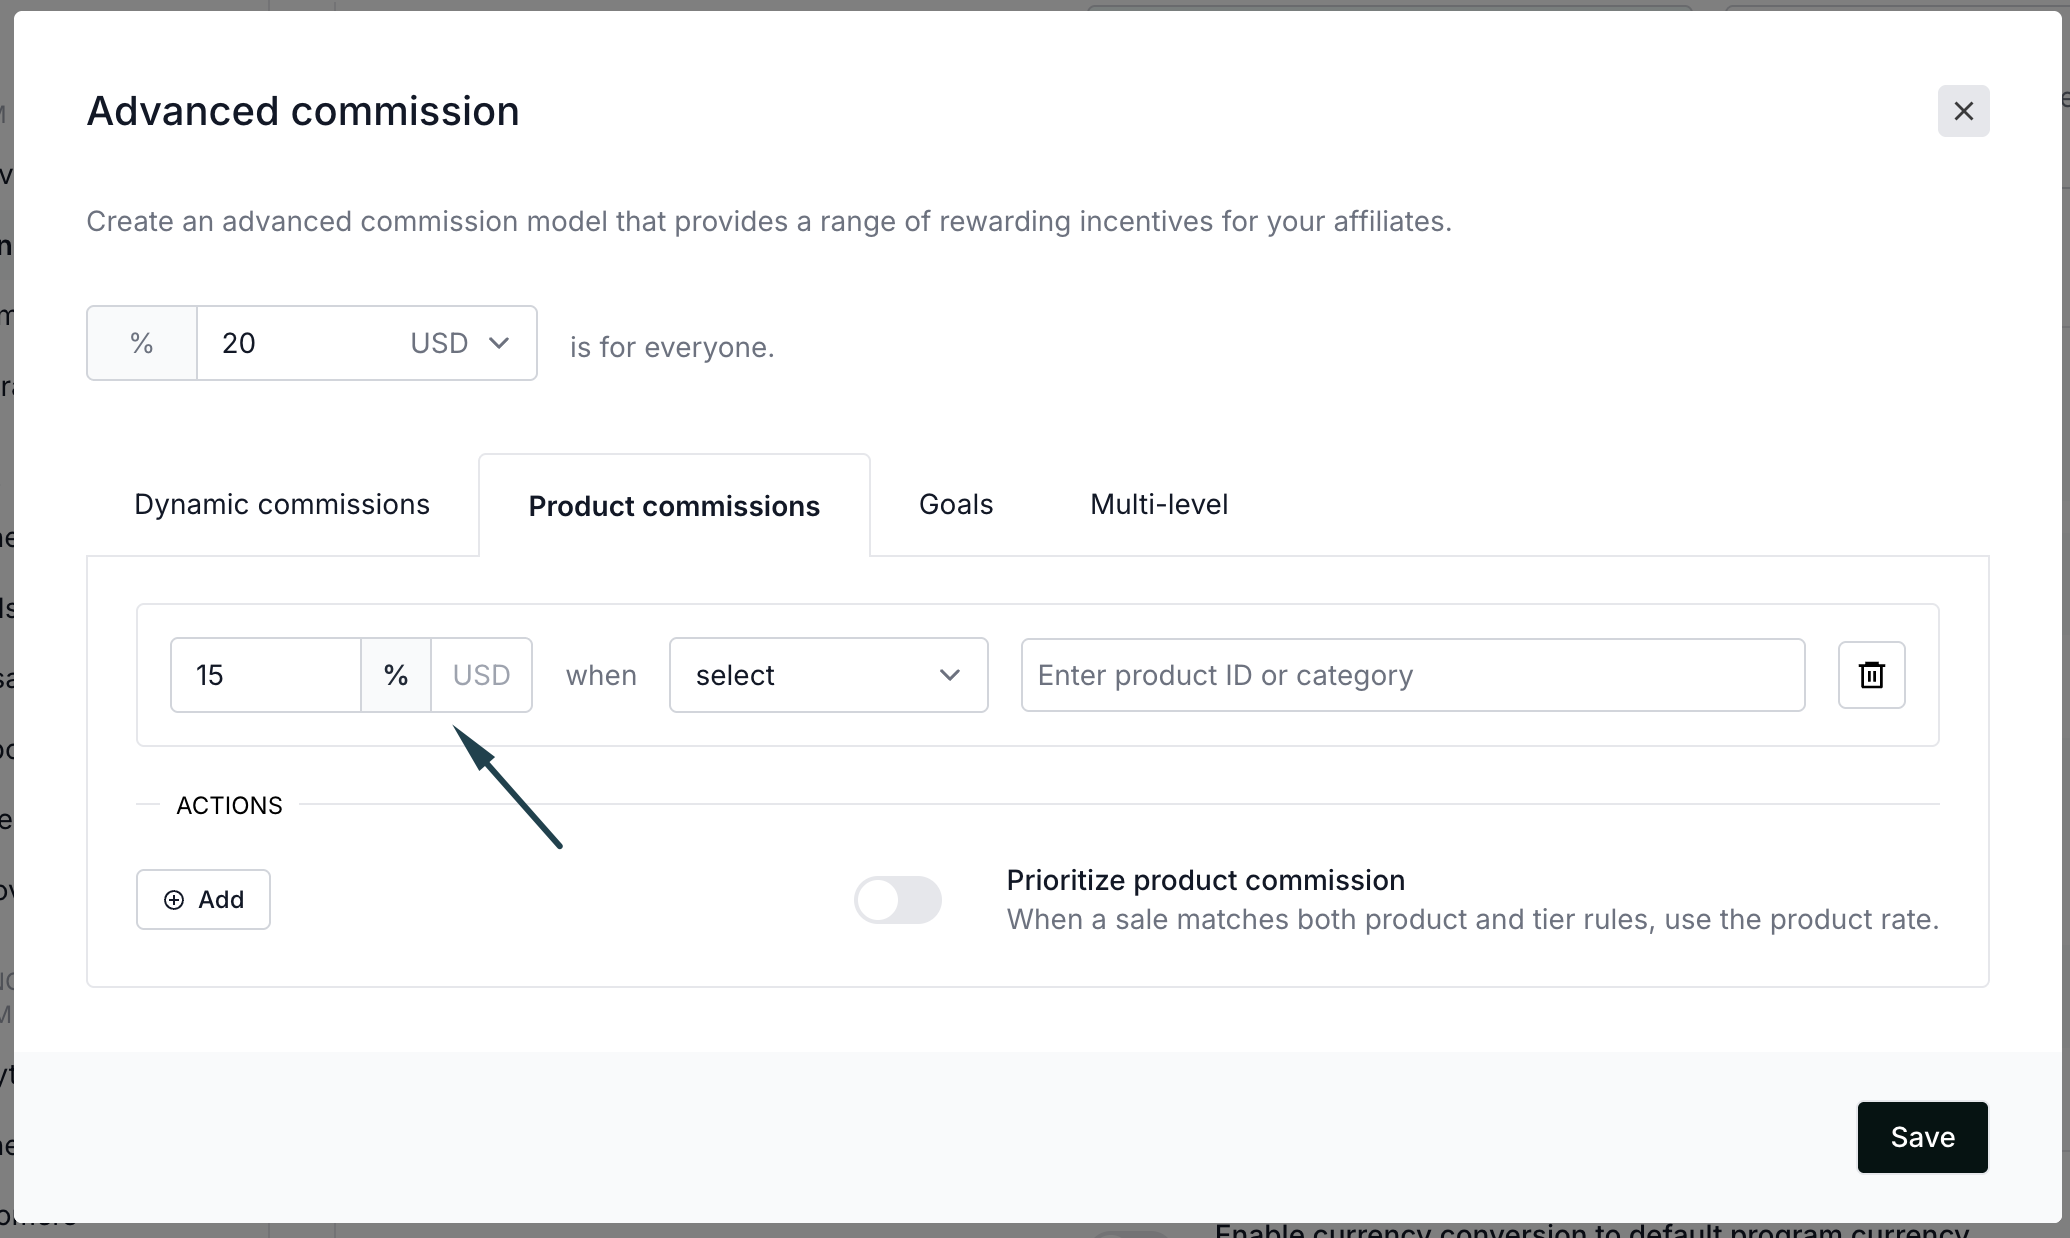
Task: Close the Advanced commission dialog
Action: (x=1963, y=111)
